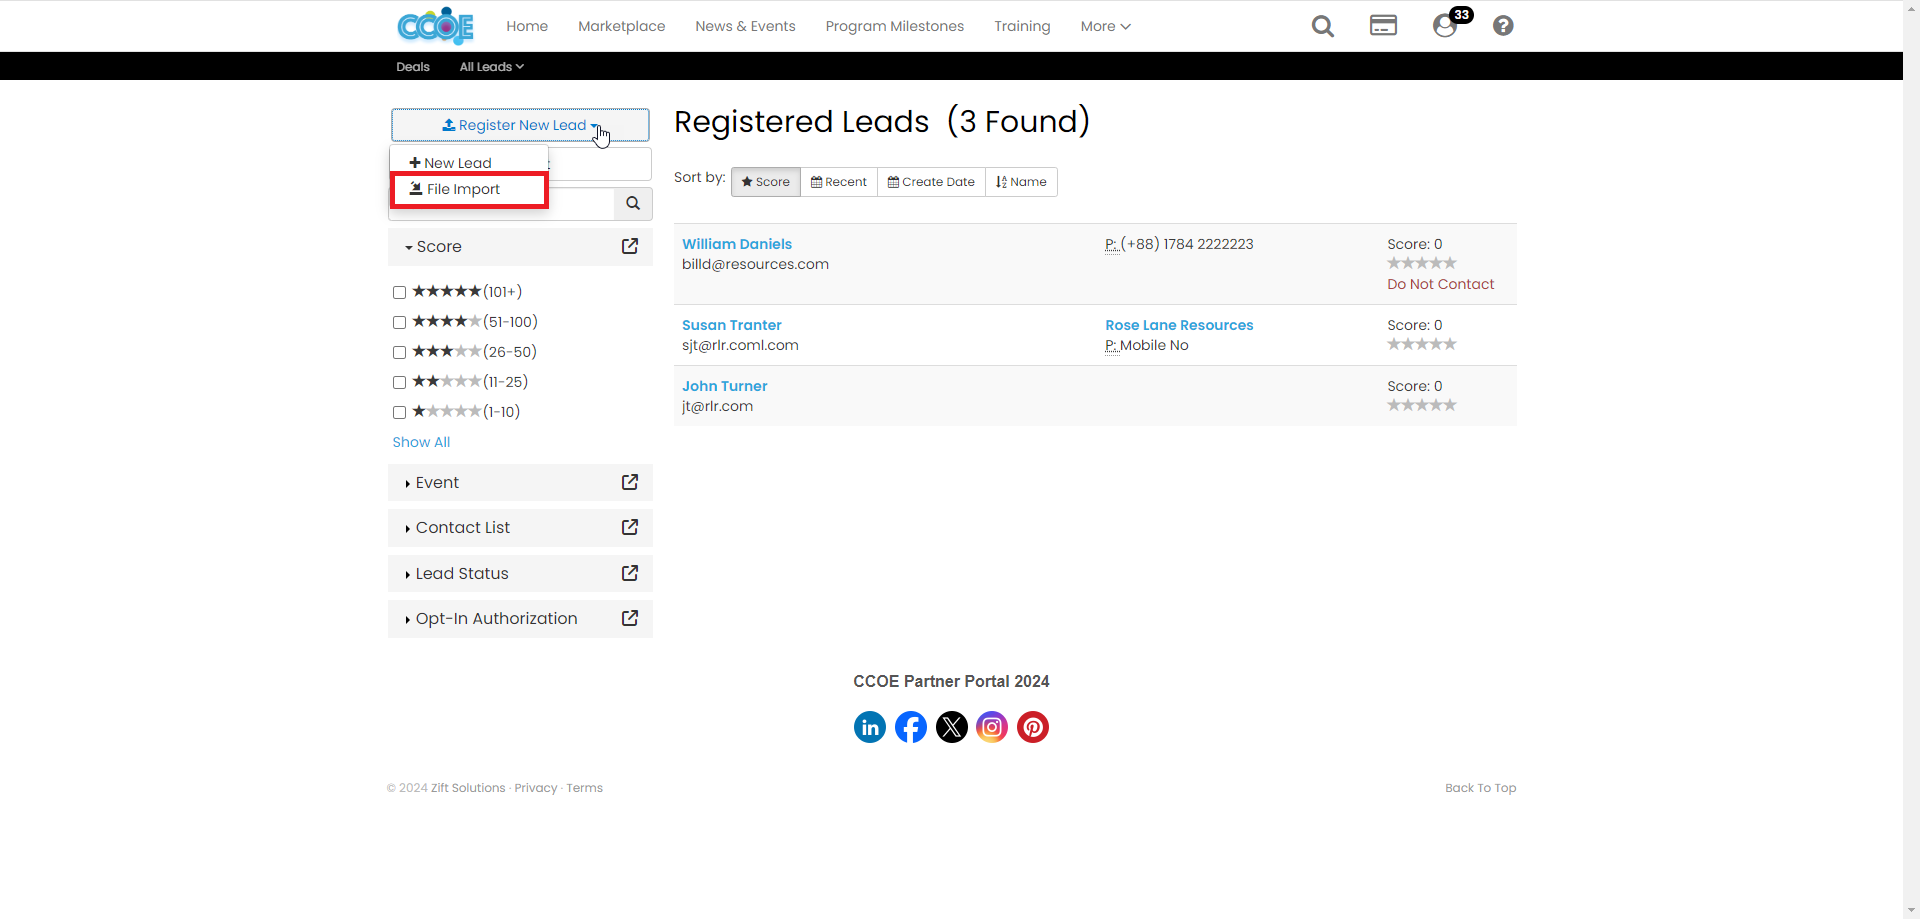Screen dimensions: 1920x919
Task: Open Rose Lane Resources company link
Action: [1179, 325]
